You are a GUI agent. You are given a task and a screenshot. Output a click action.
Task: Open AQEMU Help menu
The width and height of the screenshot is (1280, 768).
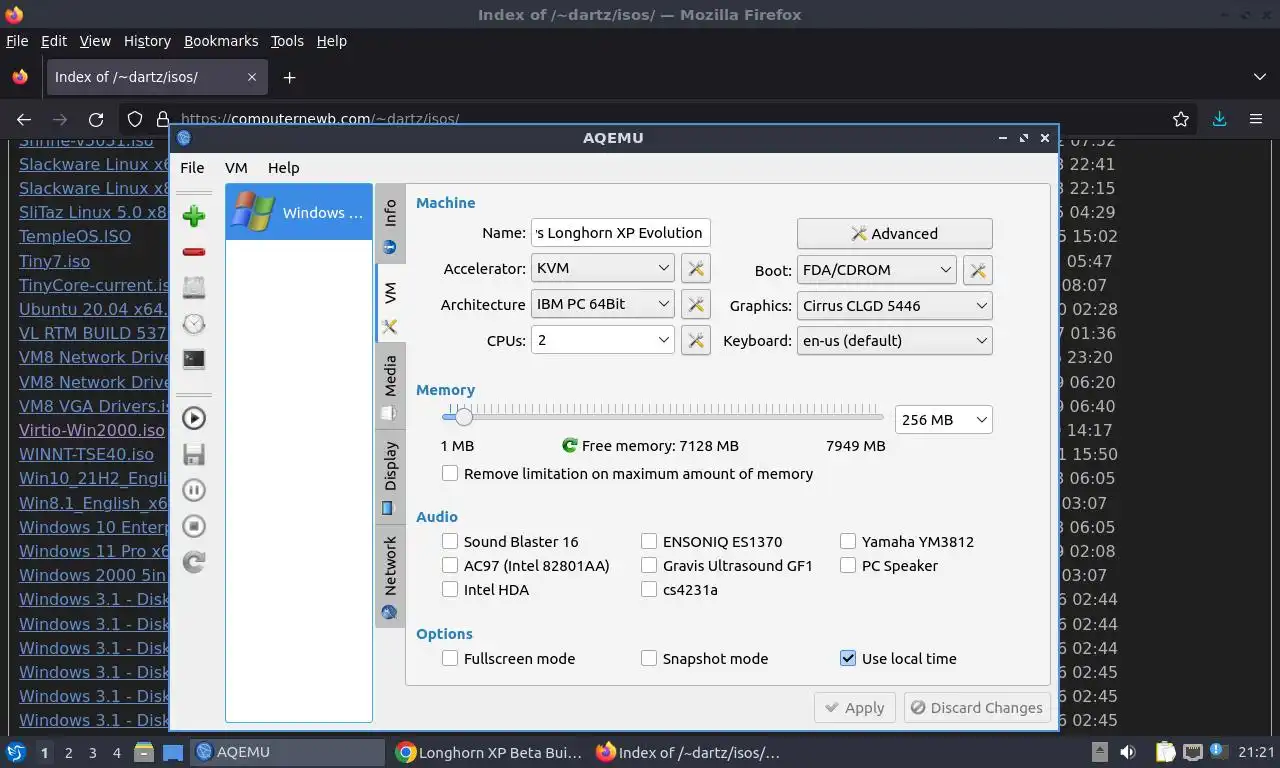(284, 168)
